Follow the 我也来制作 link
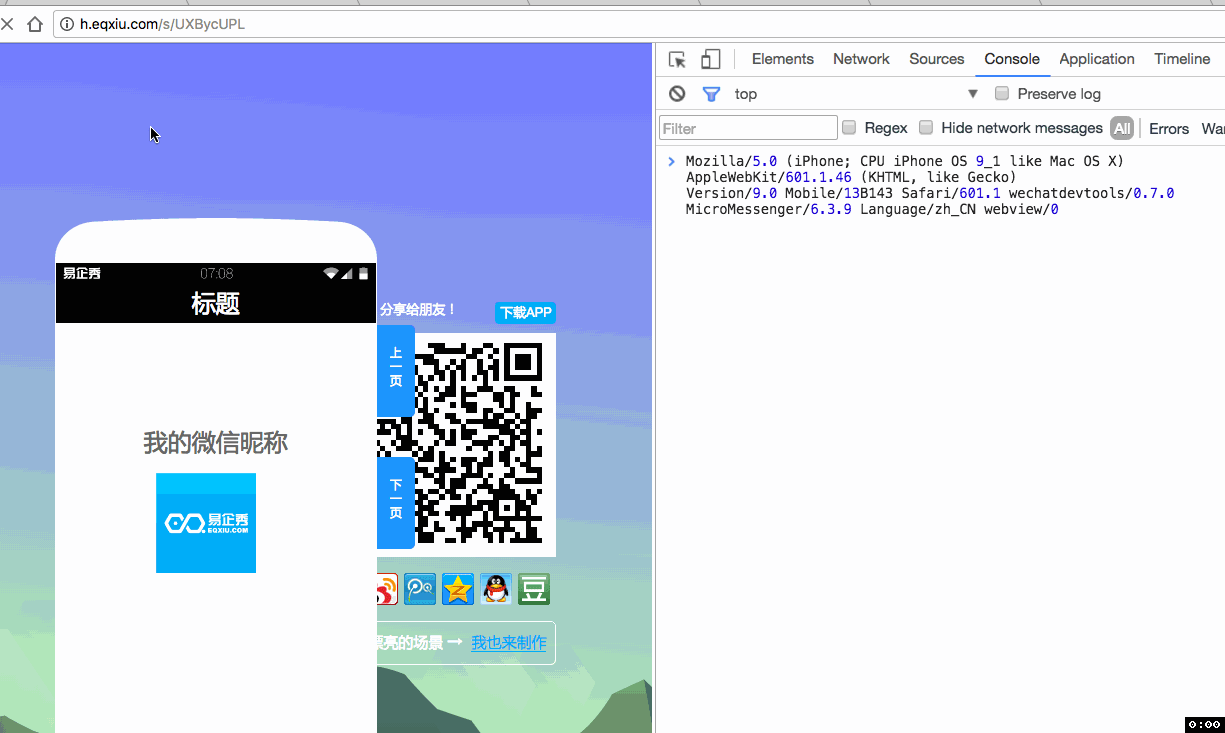This screenshot has width=1225, height=733. 508,643
